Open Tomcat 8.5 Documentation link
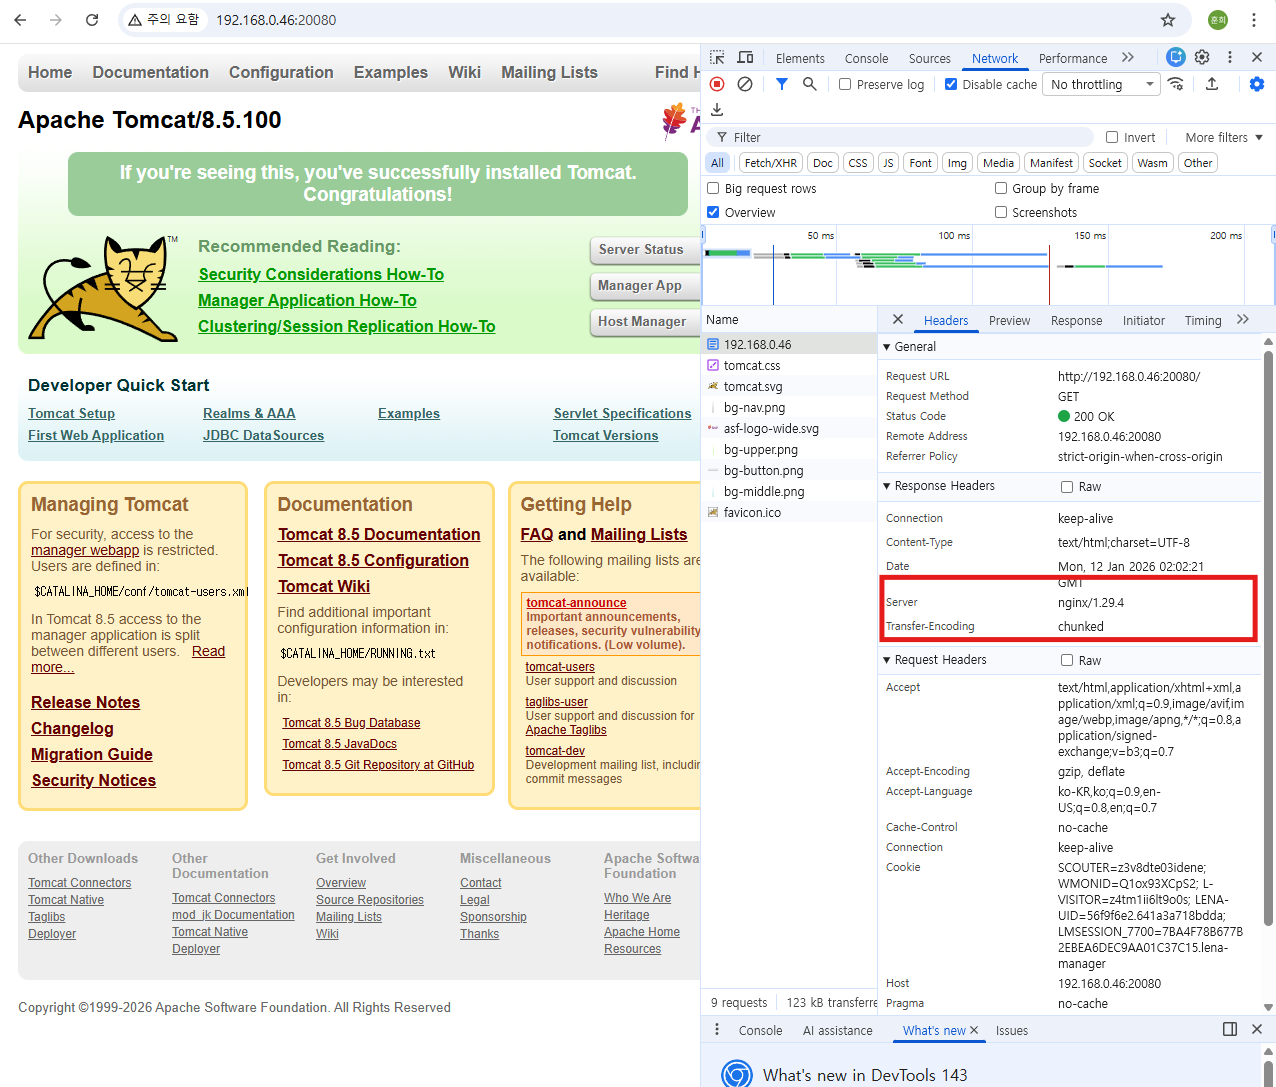This screenshot has width=1276, height=1087. pos(379,534)
